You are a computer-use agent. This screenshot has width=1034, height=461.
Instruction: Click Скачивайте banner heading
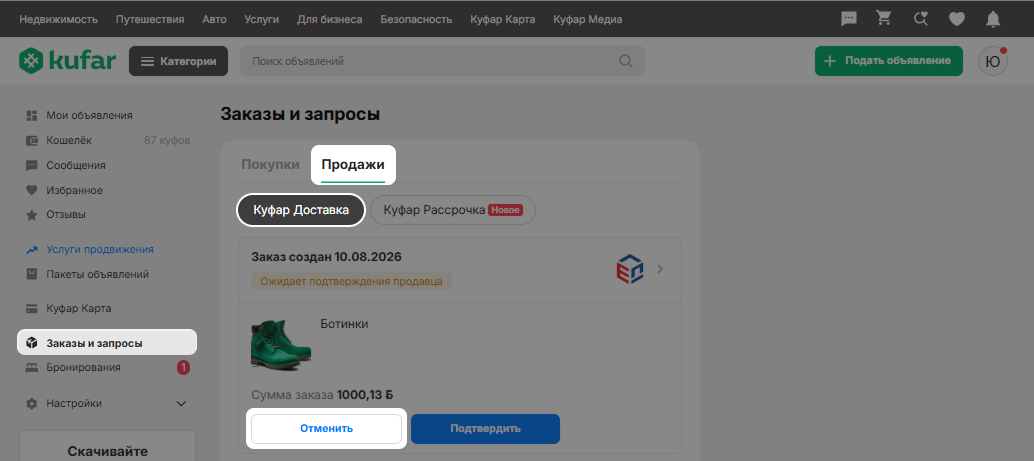pos(107,452)
